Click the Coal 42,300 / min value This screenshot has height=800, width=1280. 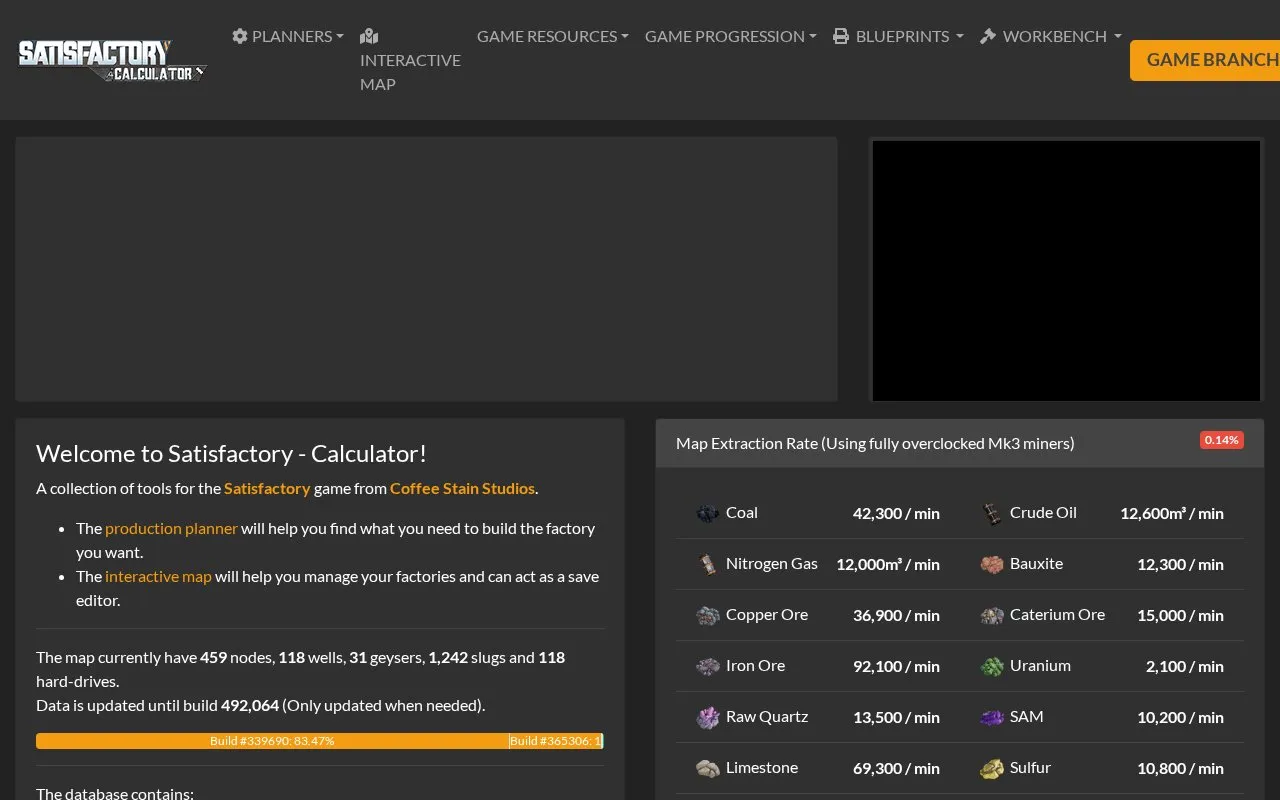[896, 513]
